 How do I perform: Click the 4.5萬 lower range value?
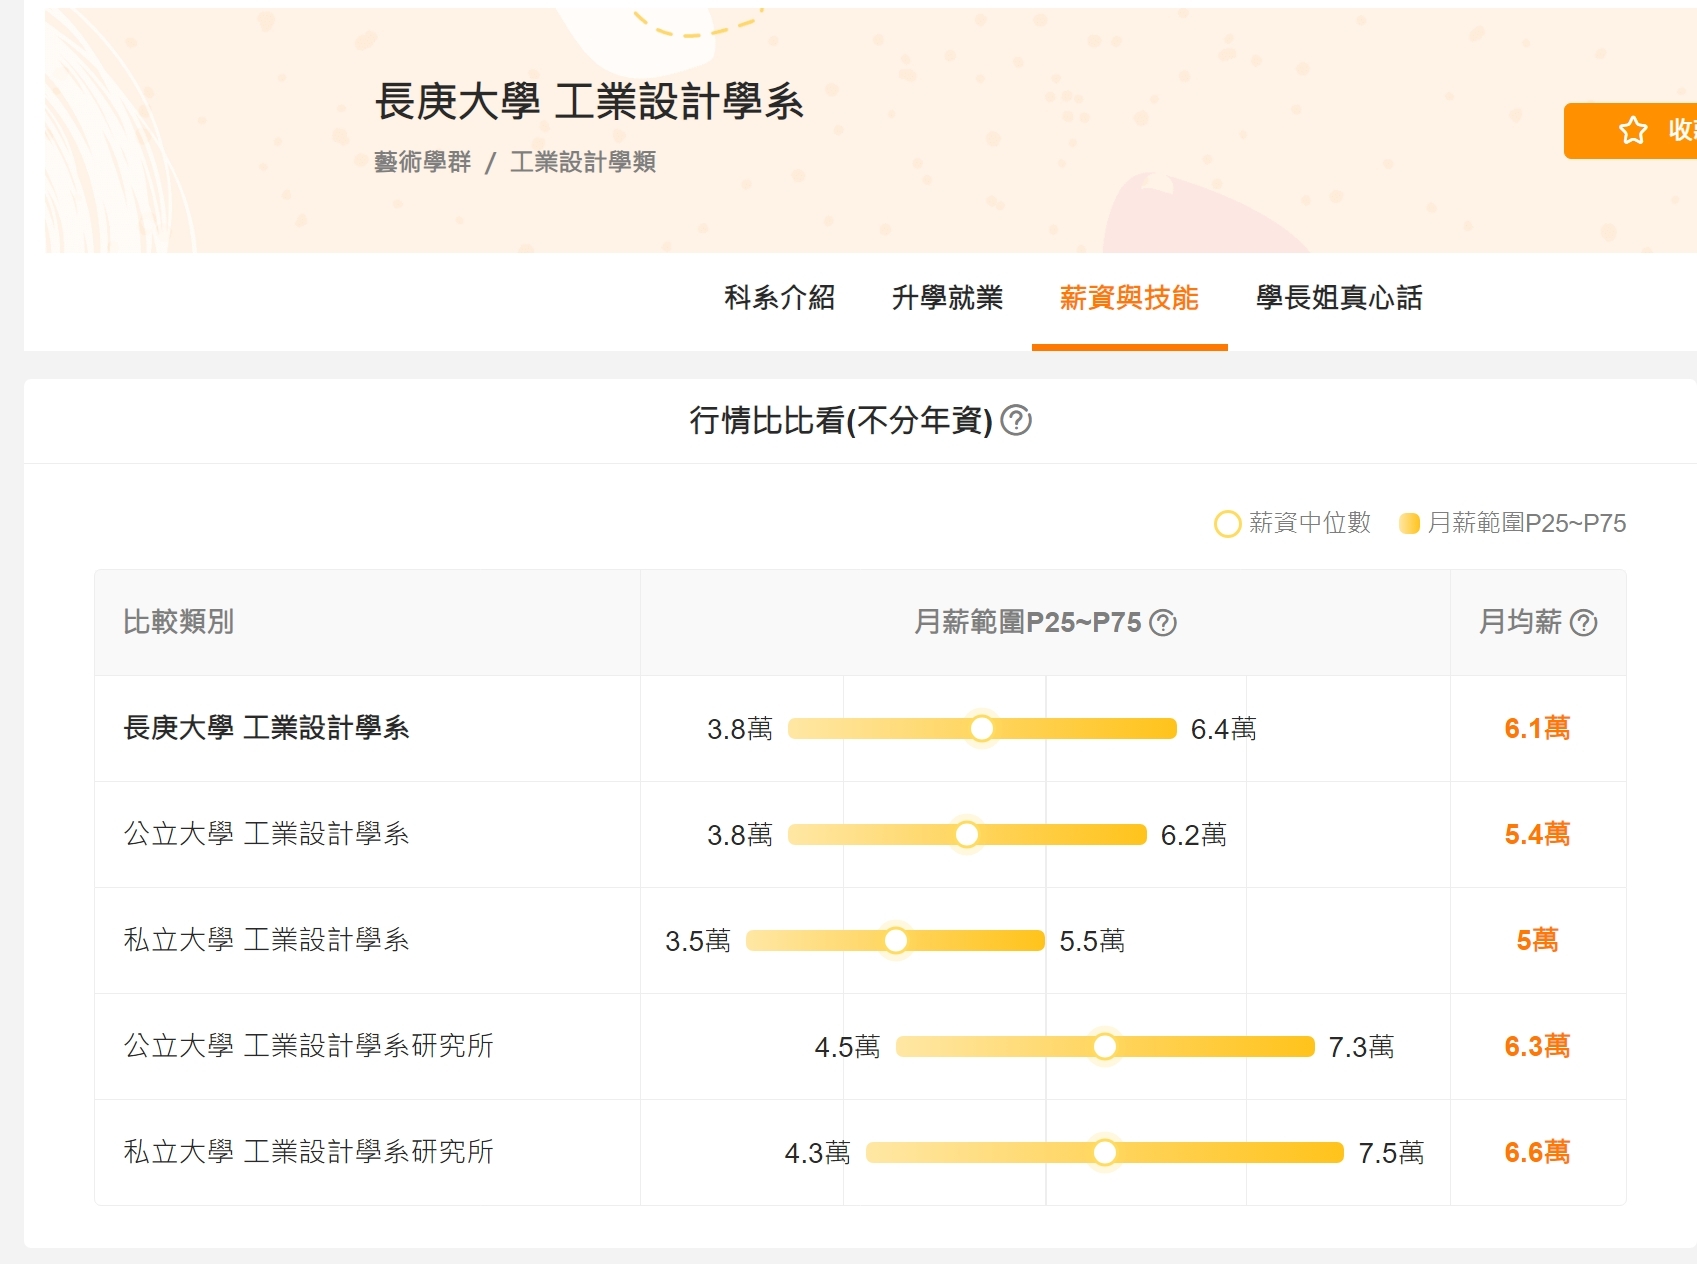(847, 1047)
